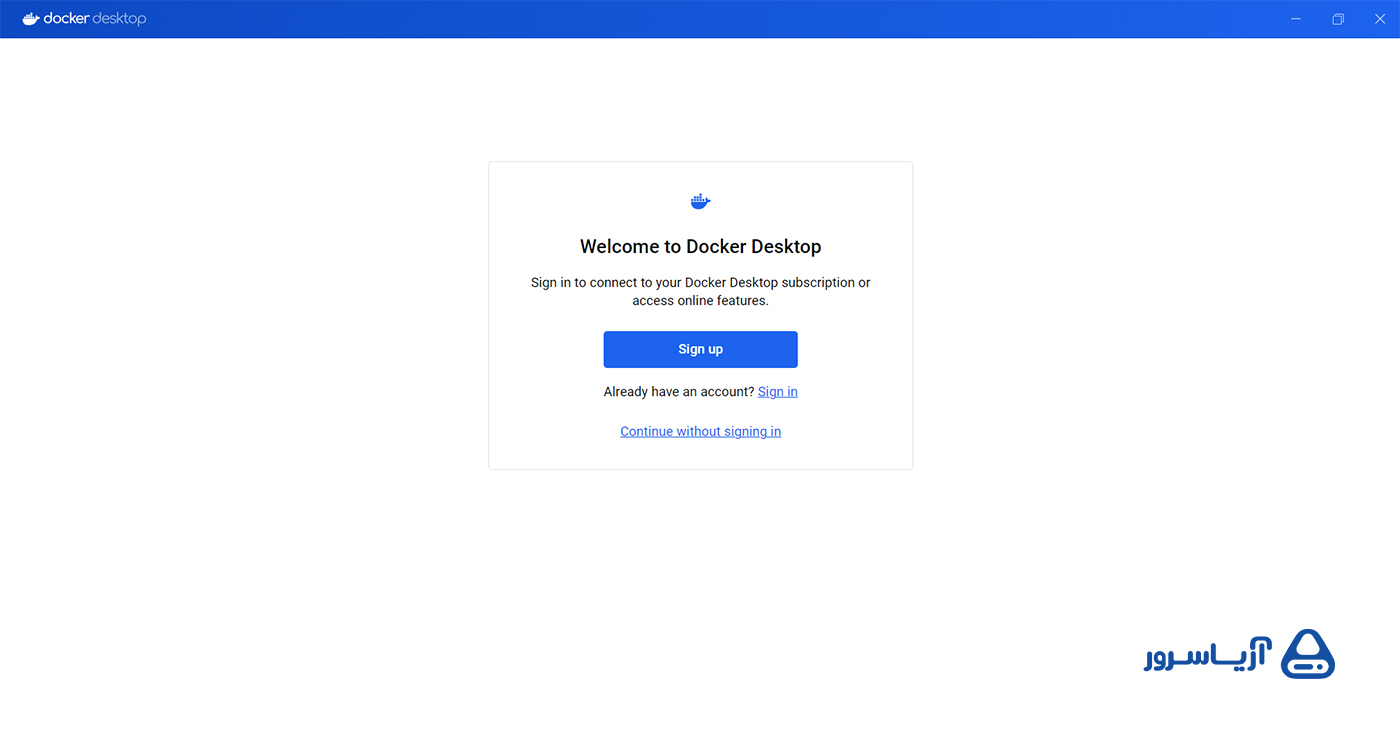Open the Sign in link
1400x736 pixels.
click(x=777, y=392)
